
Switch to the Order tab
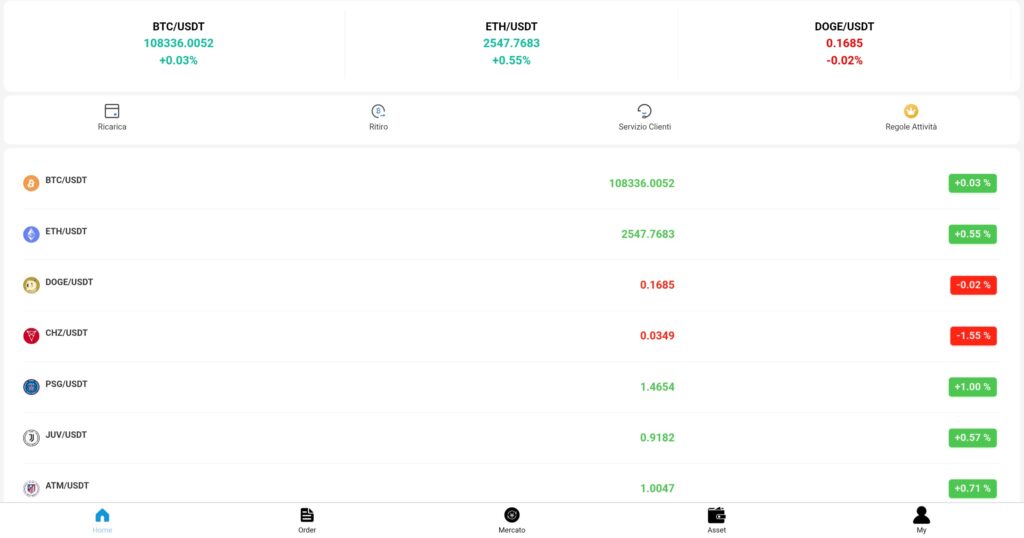click(307, 520)
